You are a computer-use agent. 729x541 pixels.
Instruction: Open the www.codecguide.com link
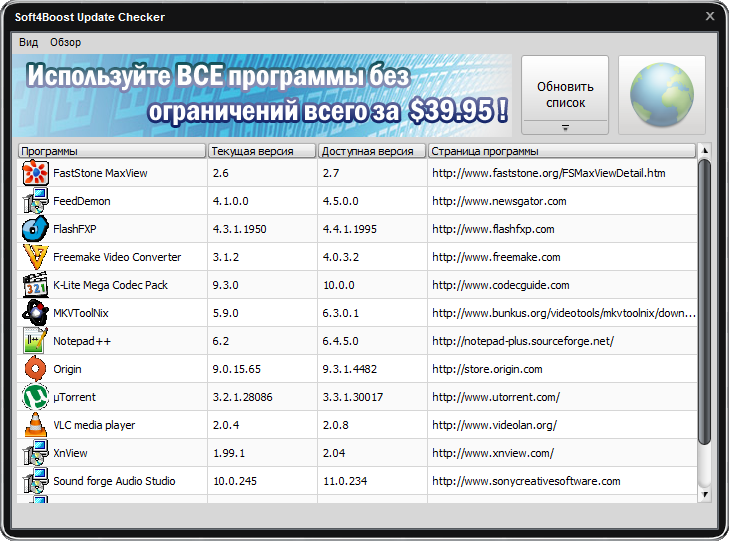tap(501, 285)
